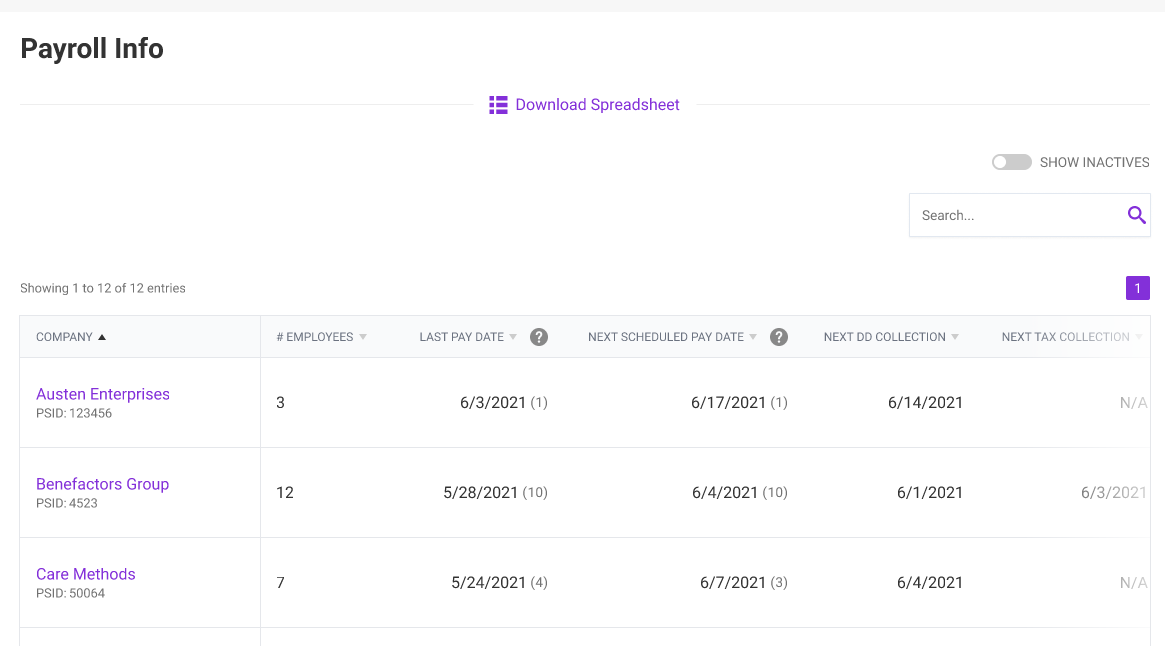Open the Next Scheduled Pay Date help icon

[779, 337]
